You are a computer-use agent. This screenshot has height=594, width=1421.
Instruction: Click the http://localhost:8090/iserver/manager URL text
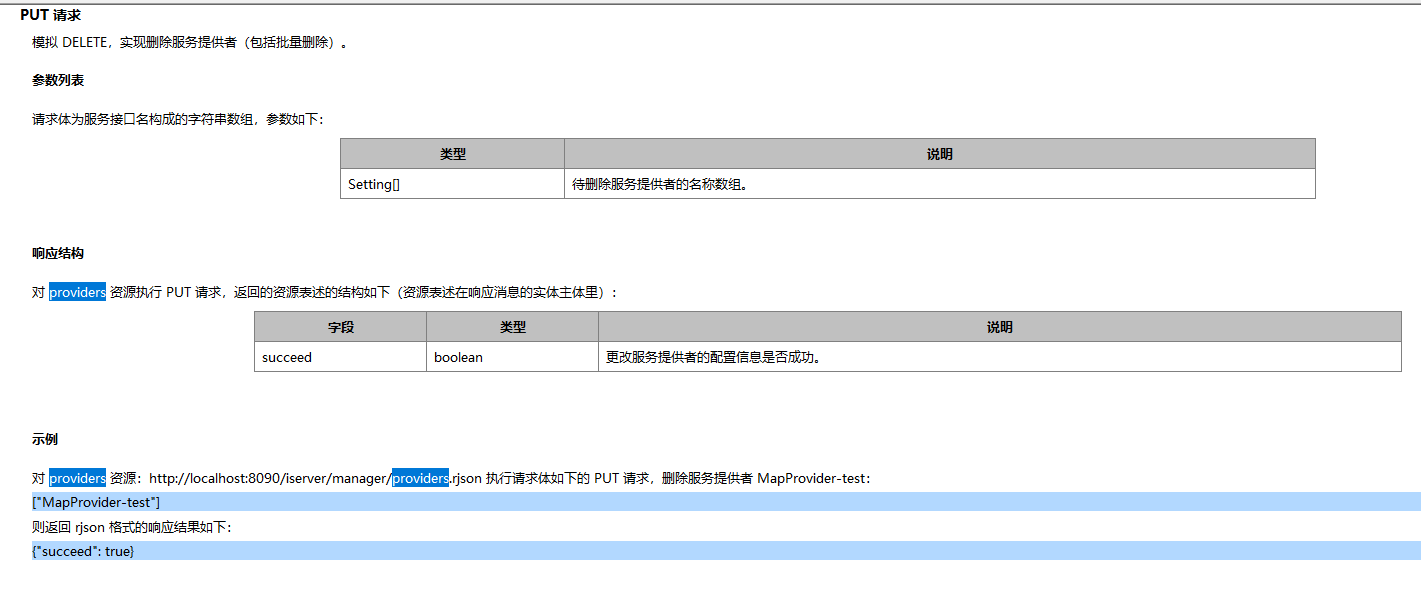(x=268, y=479)
